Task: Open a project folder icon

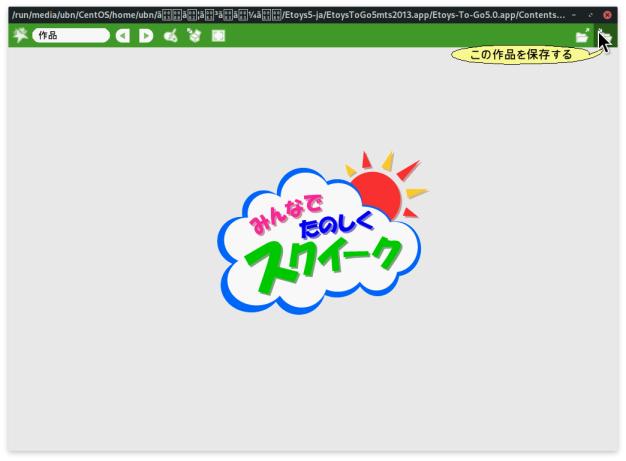Action: click(583, 36)
